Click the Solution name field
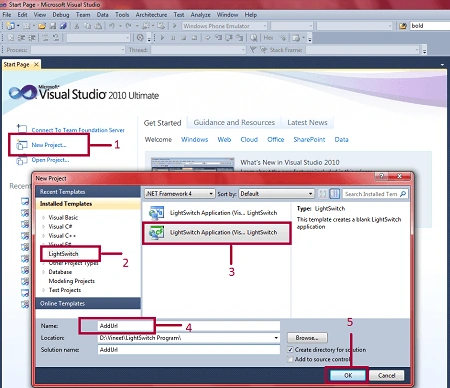The image size is (450, 388). click(189, 350)
